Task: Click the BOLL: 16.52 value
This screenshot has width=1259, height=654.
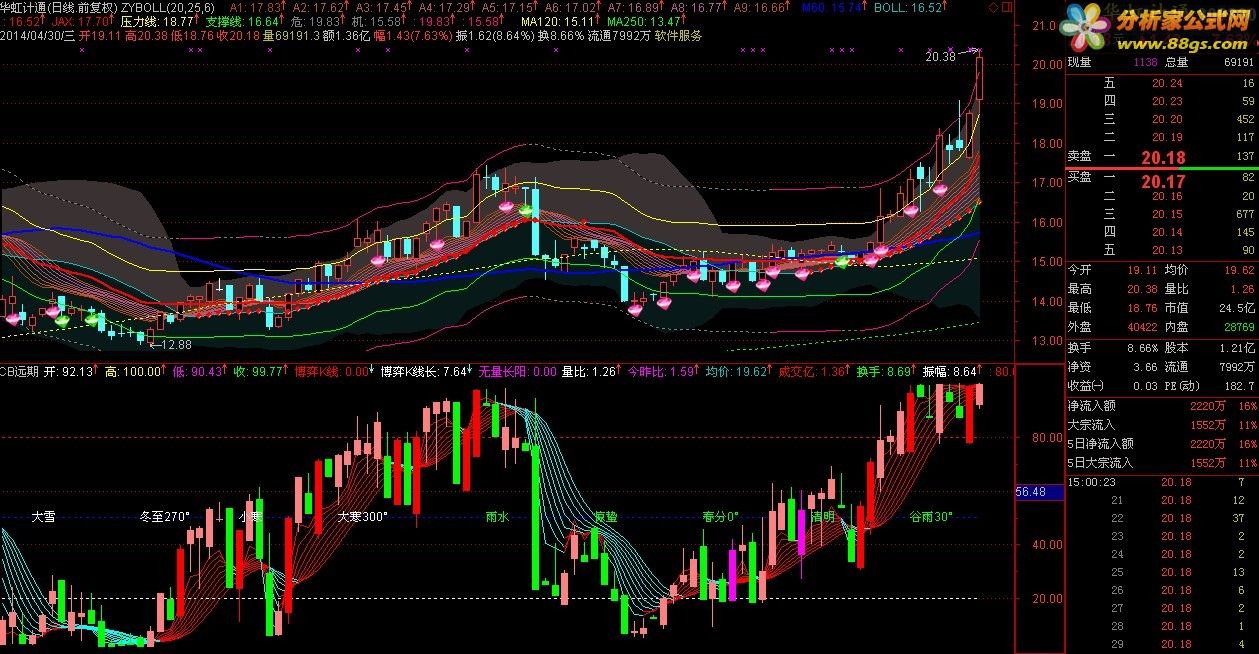Action: [908, 7]
